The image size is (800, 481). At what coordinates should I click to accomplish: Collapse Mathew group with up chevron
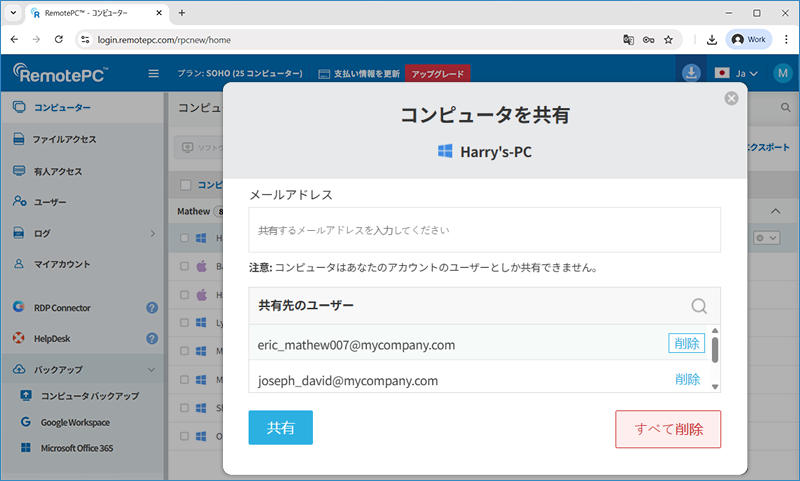(776, 211)
